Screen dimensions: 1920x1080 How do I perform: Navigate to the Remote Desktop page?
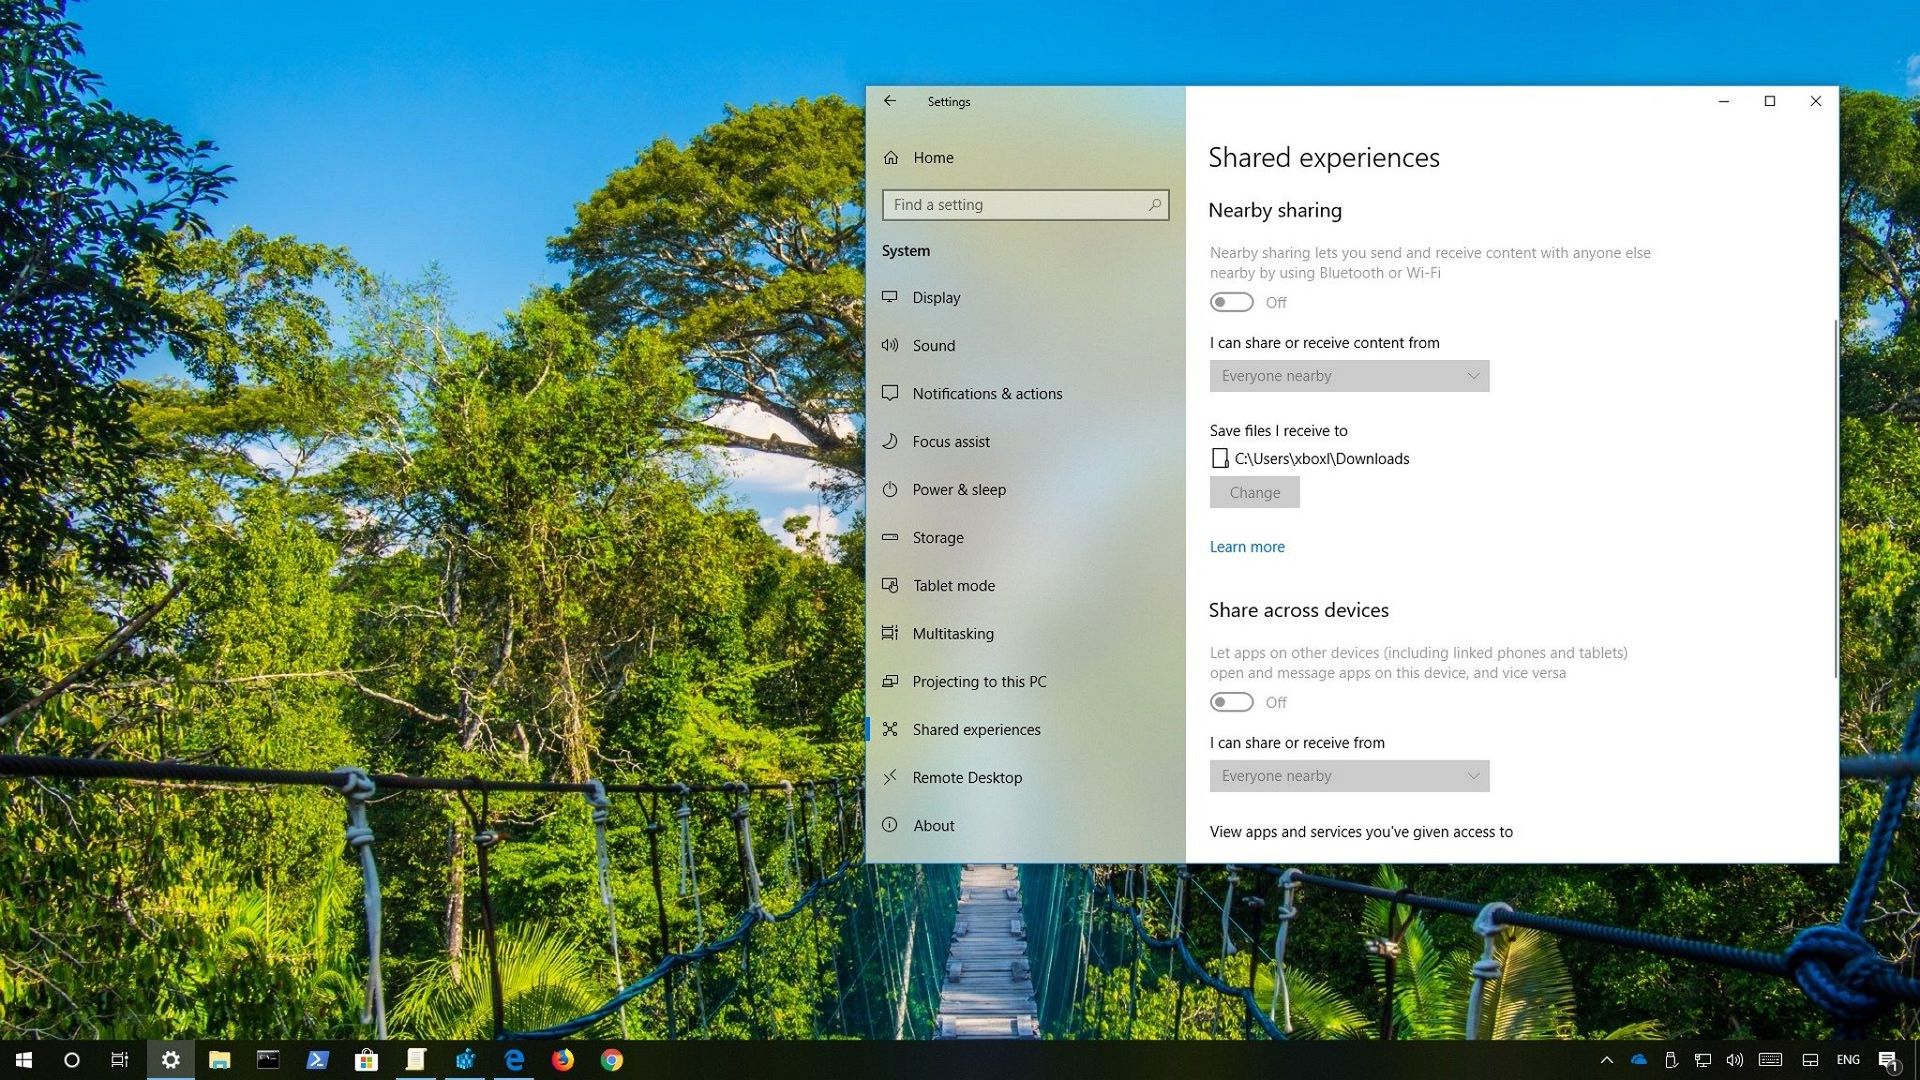click(966, 777)
